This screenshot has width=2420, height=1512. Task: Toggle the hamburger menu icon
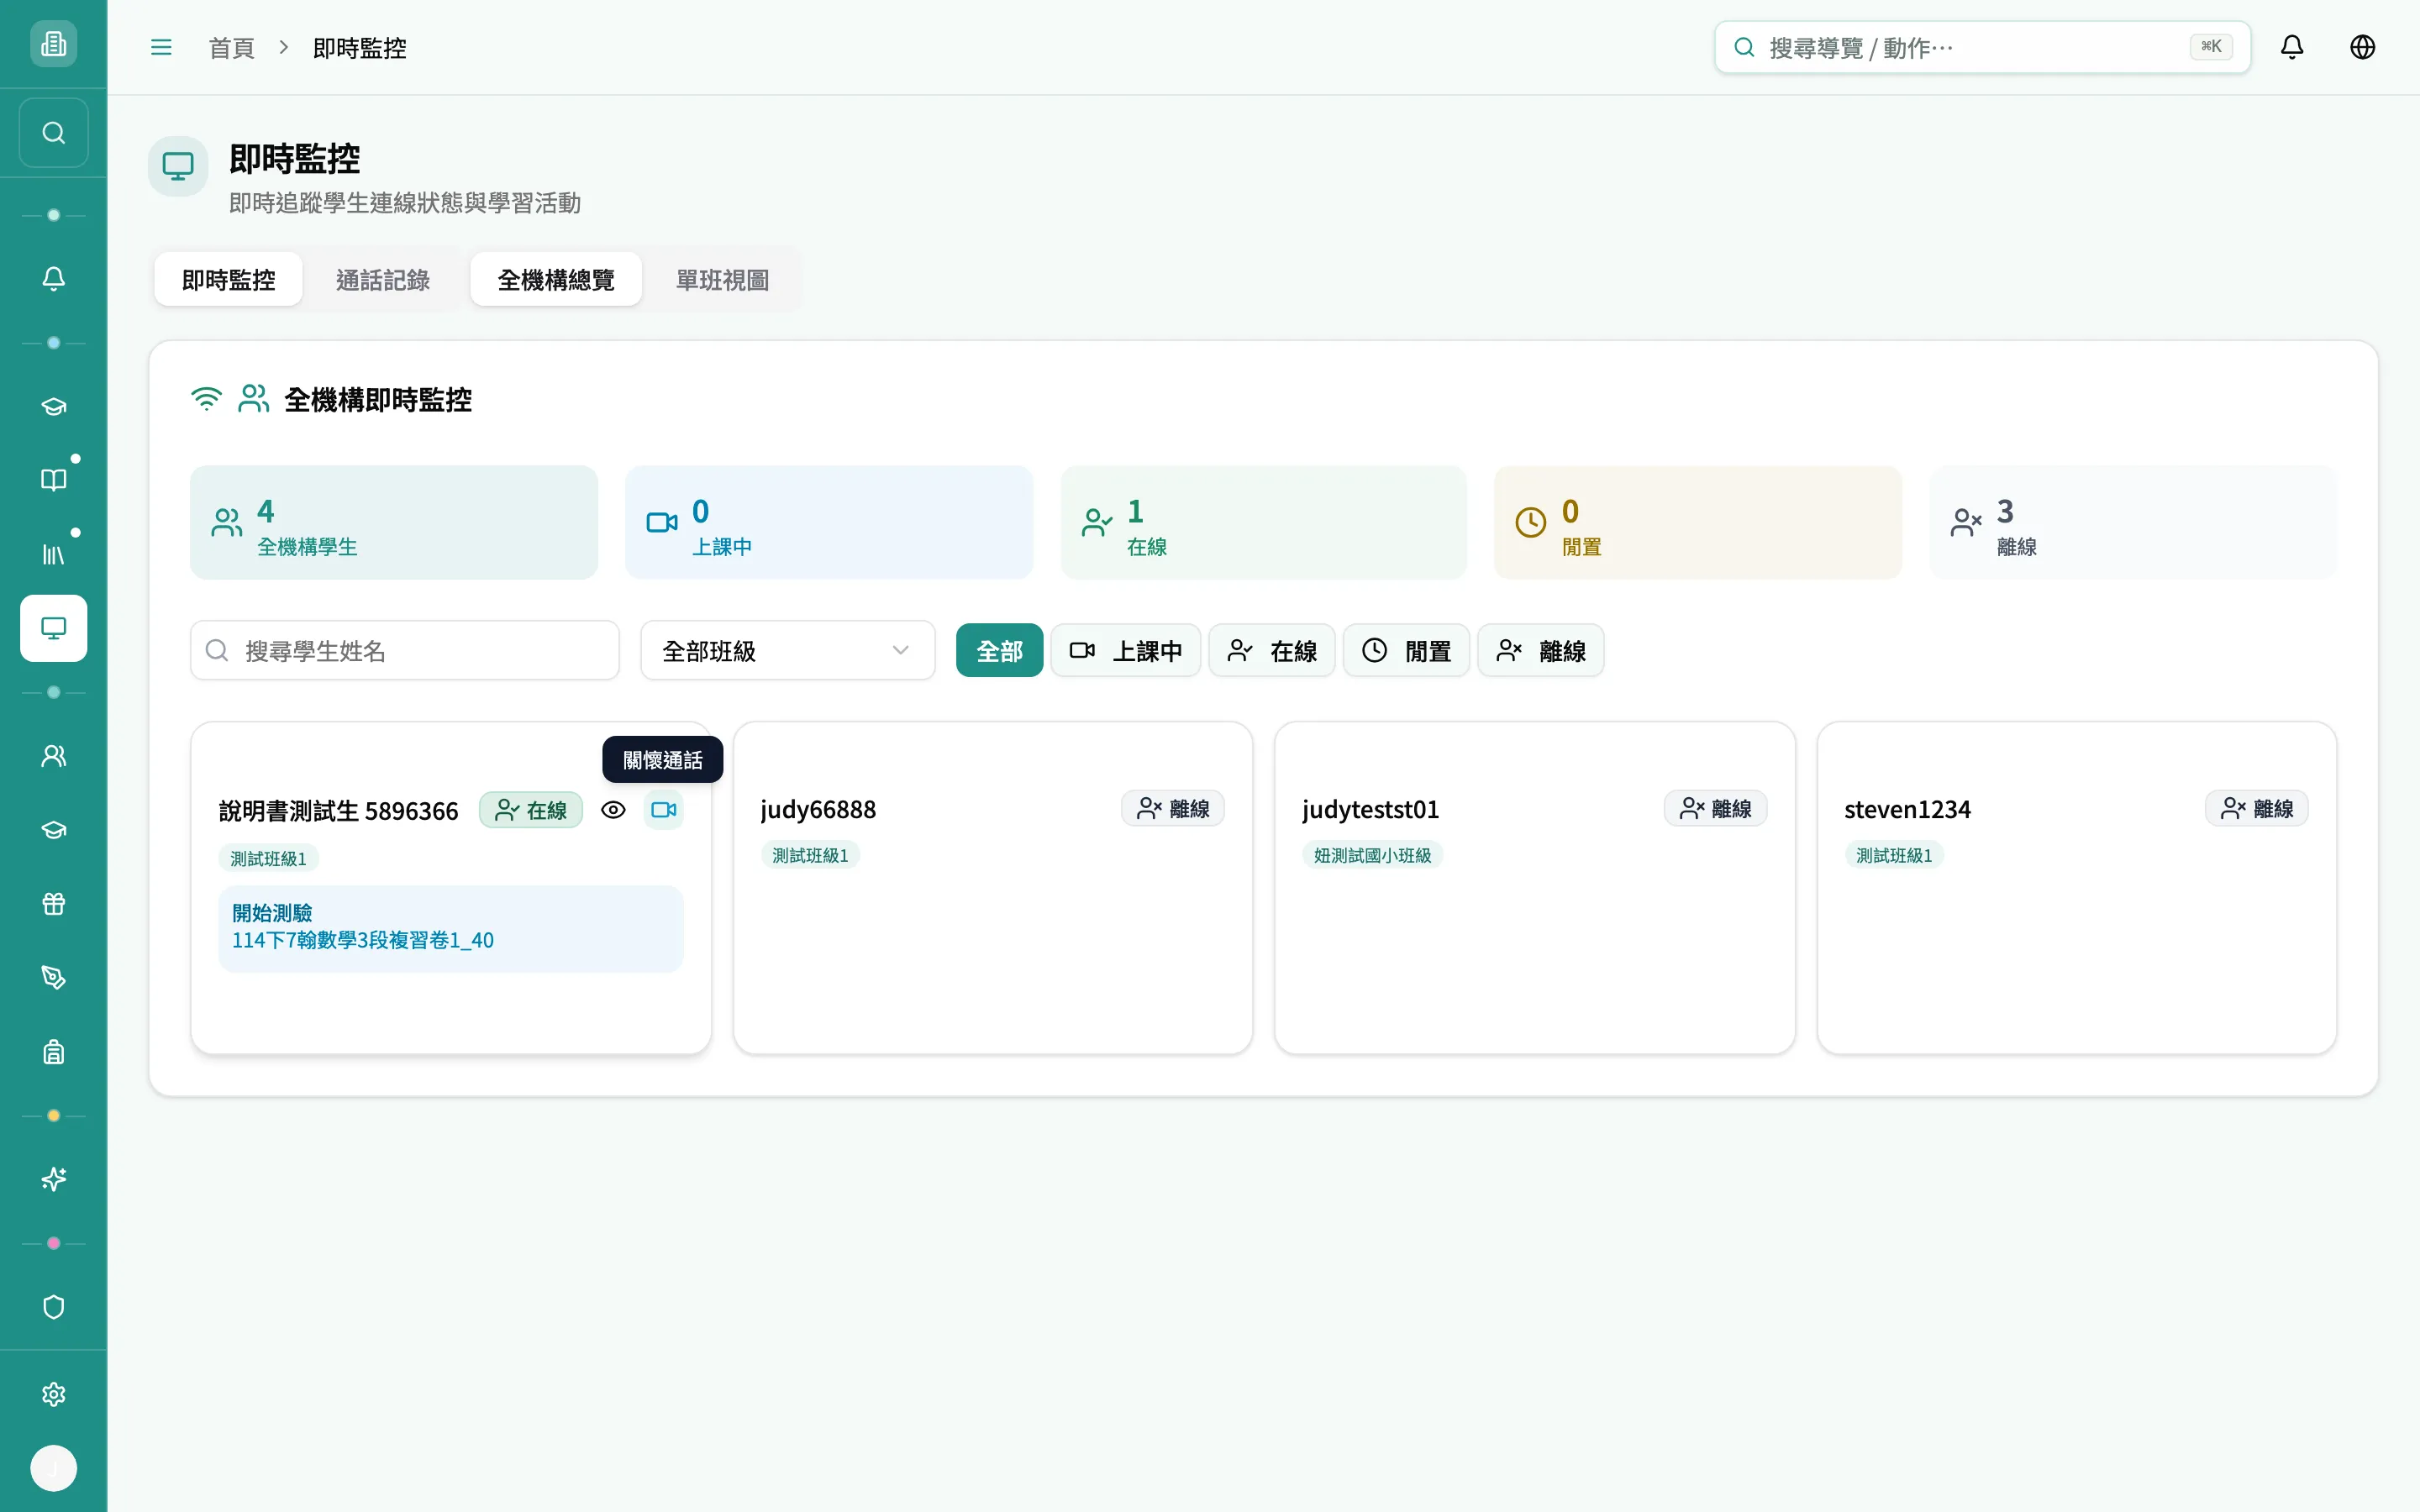161,47
